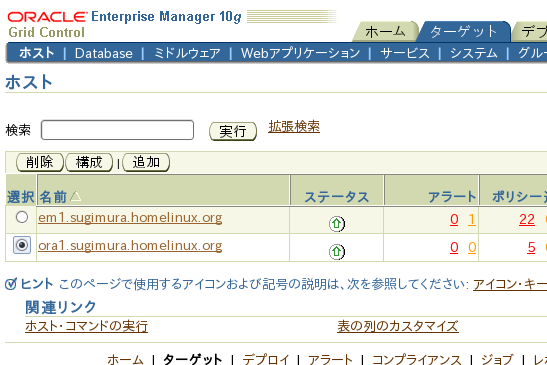Select radio button for ora1.sugimura.homelinux.org
Viewport: 547px width, 365px height.
point(22,245)
